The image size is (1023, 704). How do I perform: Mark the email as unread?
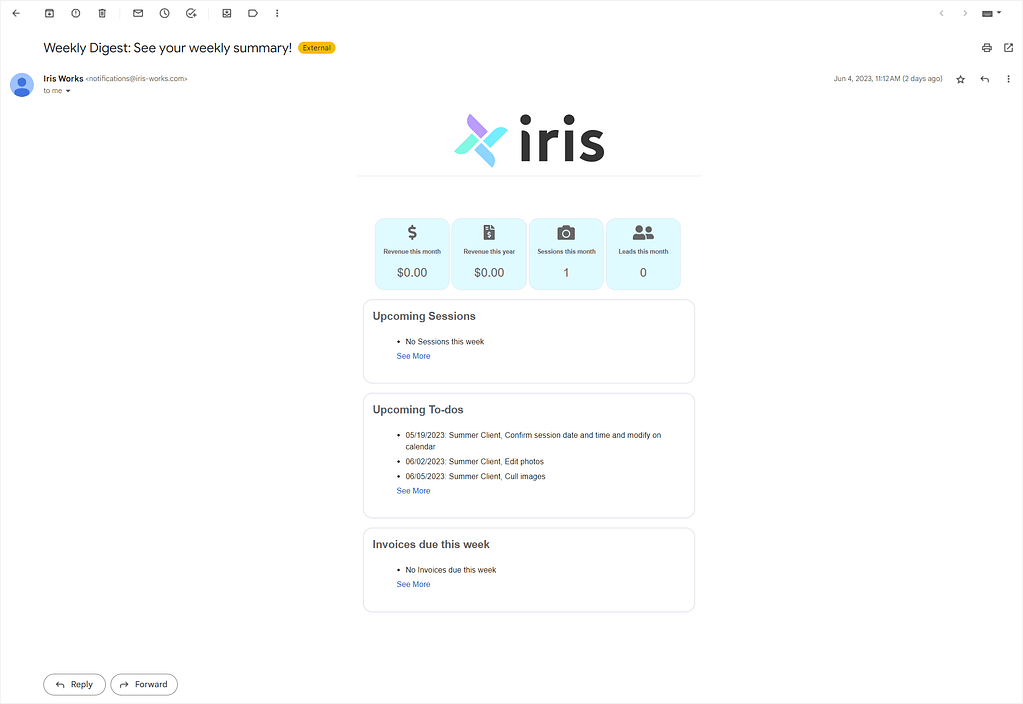click(138, 13)
